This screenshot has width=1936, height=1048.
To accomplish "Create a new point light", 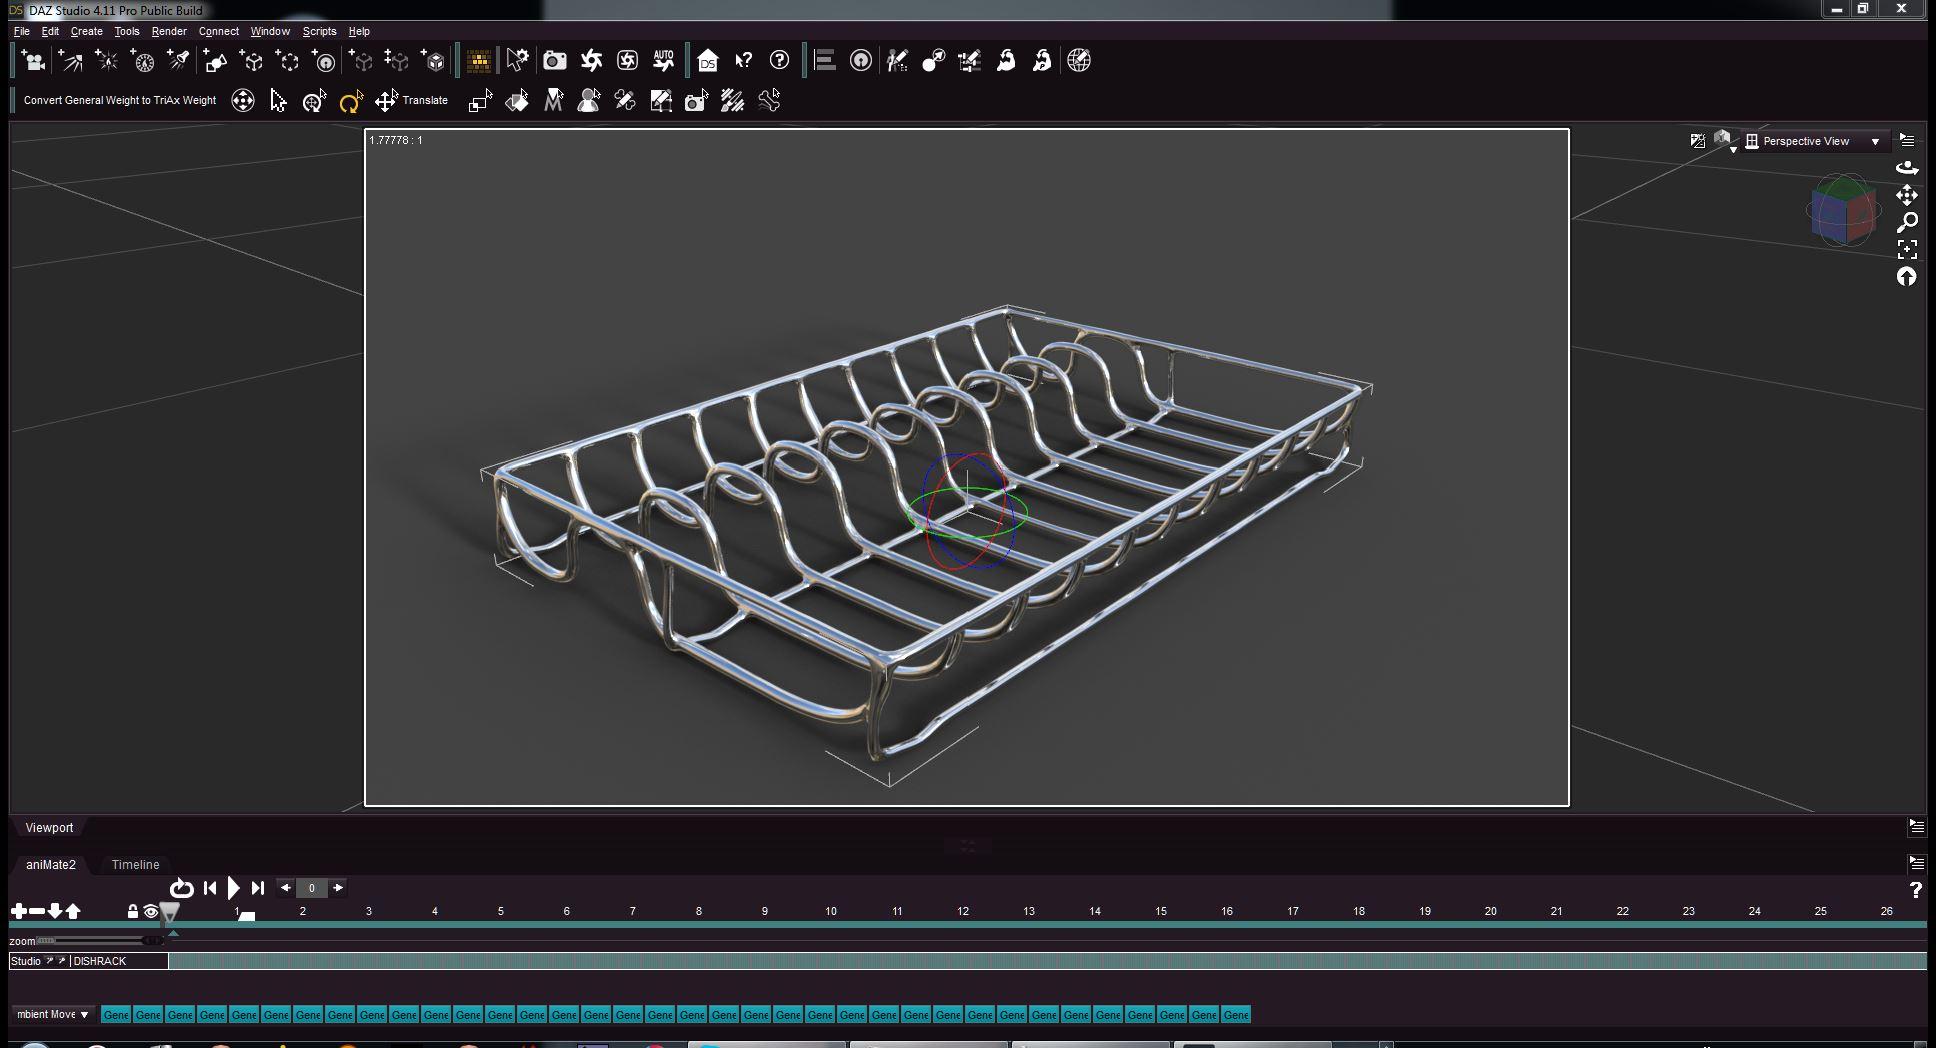I will coord(106,61).
